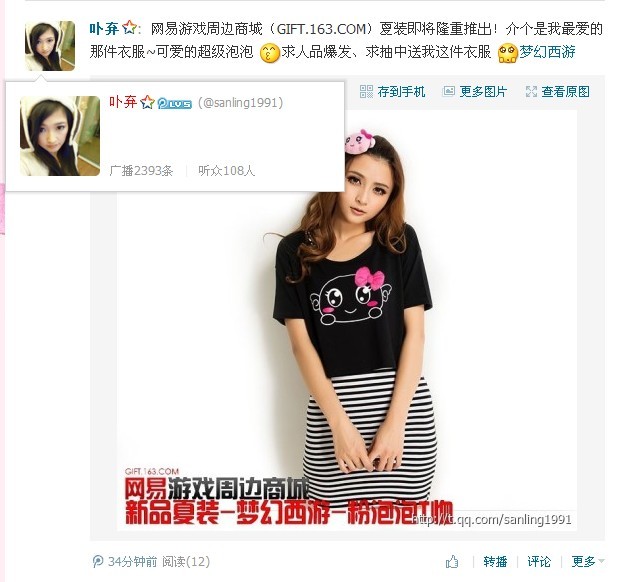The width and height of the screenshot is (622, 582).
Task: Click the LV5 level badge in the popup card
Action: [x=175, y=103]
